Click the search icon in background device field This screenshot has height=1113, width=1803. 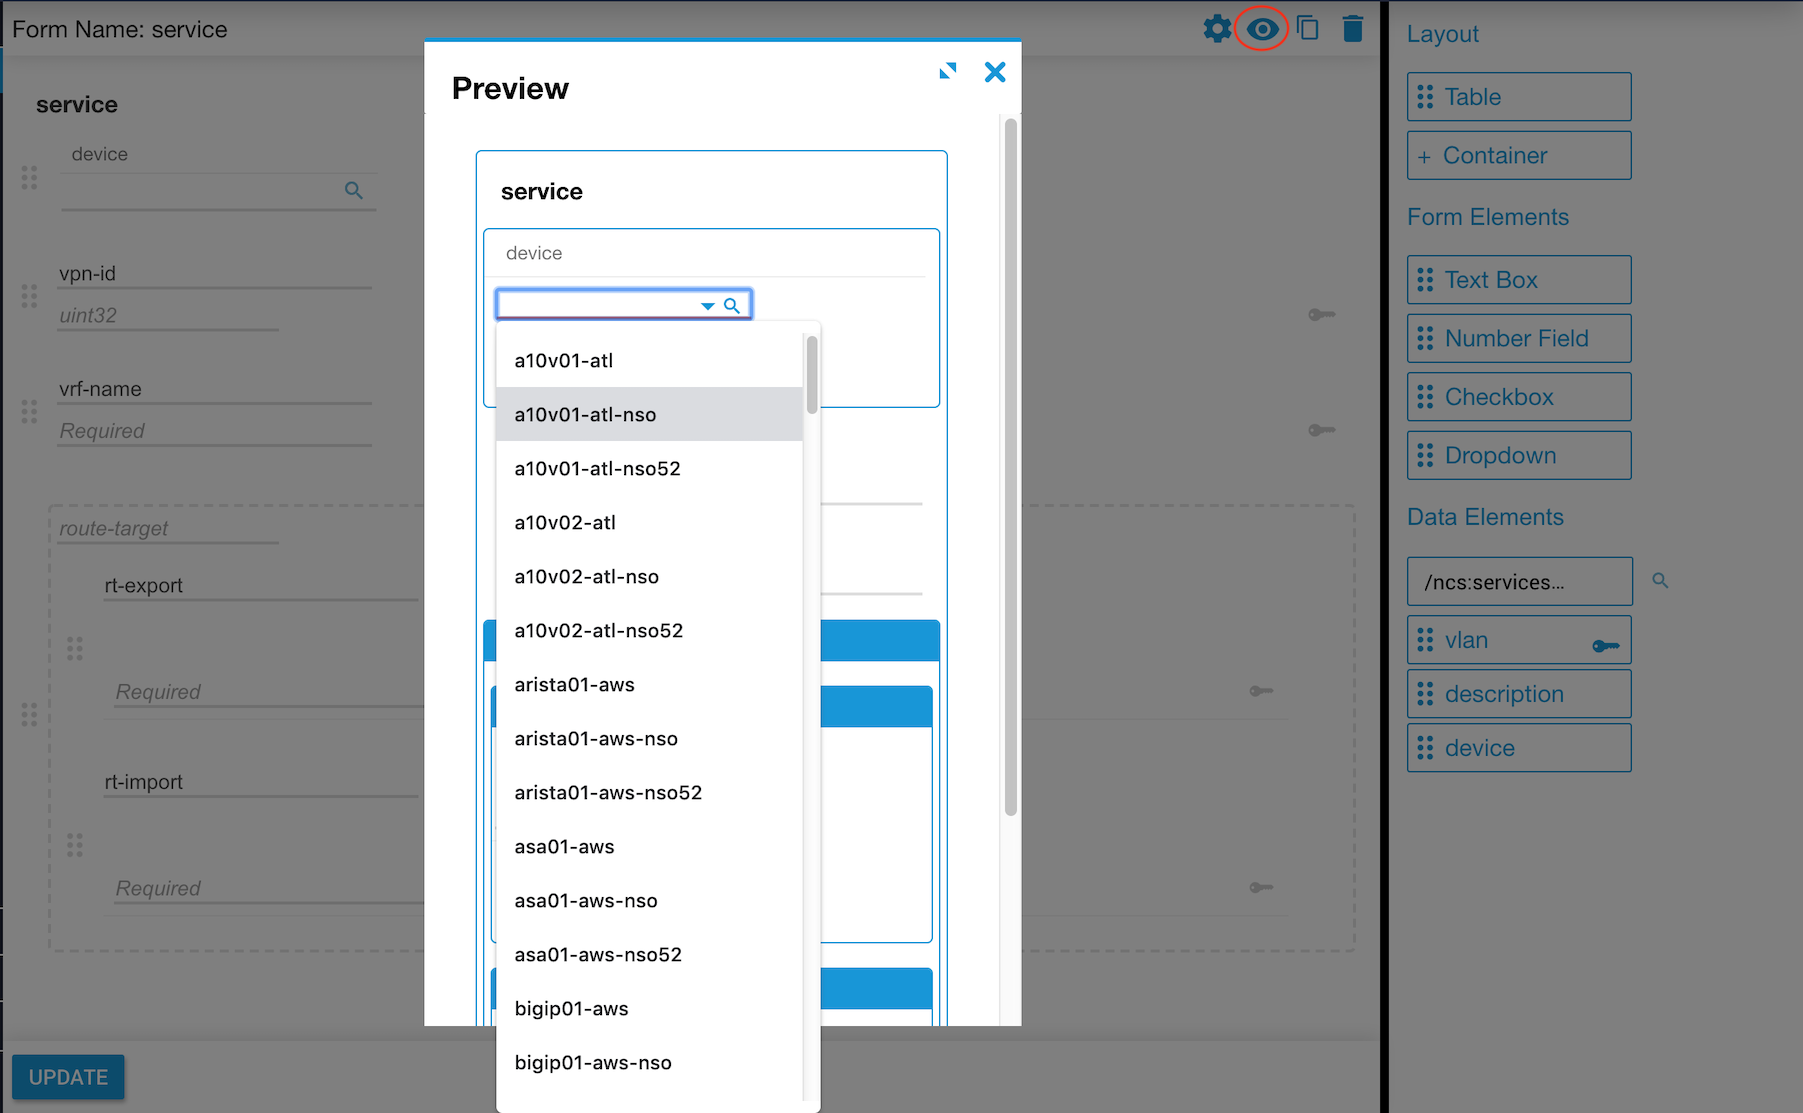click(x=354, y=190)
